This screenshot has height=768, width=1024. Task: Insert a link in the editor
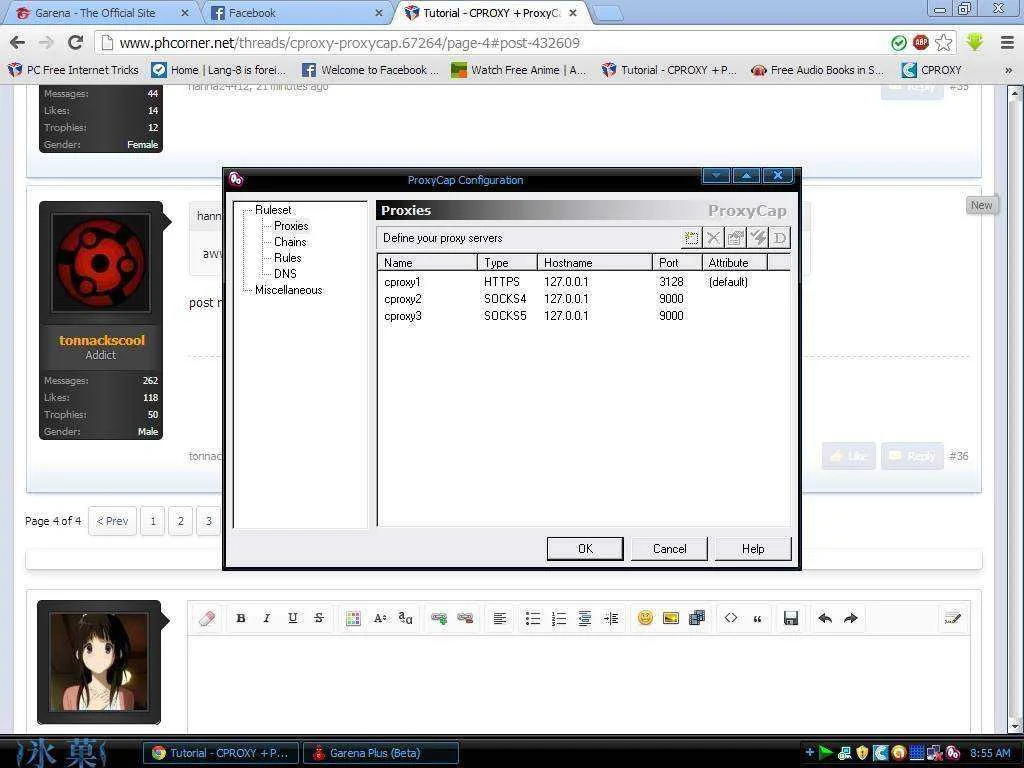pos(439,618)
